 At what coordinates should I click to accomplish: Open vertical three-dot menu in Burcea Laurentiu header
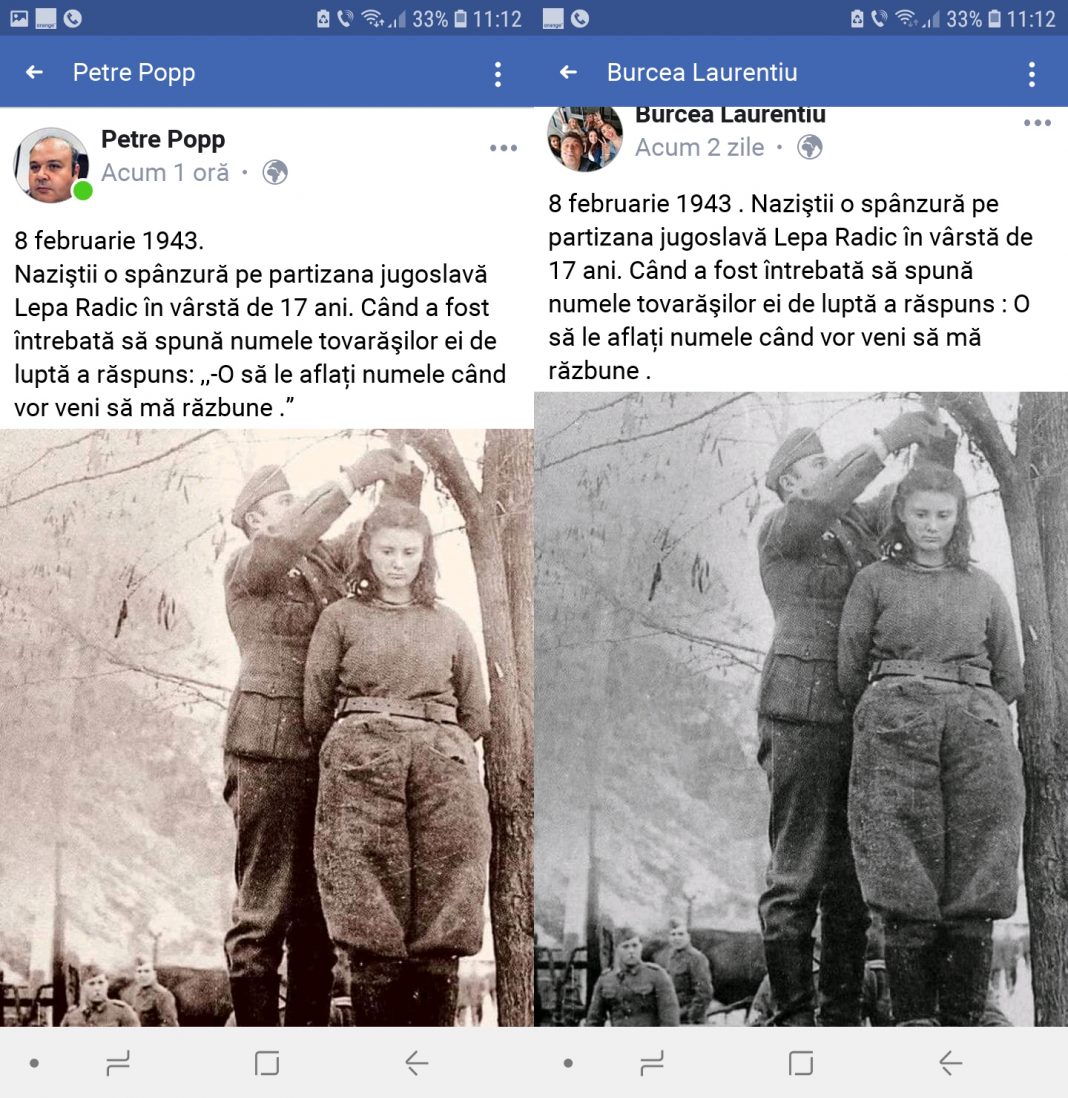[1032, 74]
